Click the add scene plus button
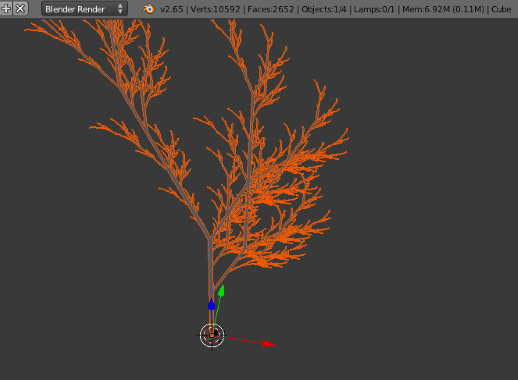 tap(6, 8)
